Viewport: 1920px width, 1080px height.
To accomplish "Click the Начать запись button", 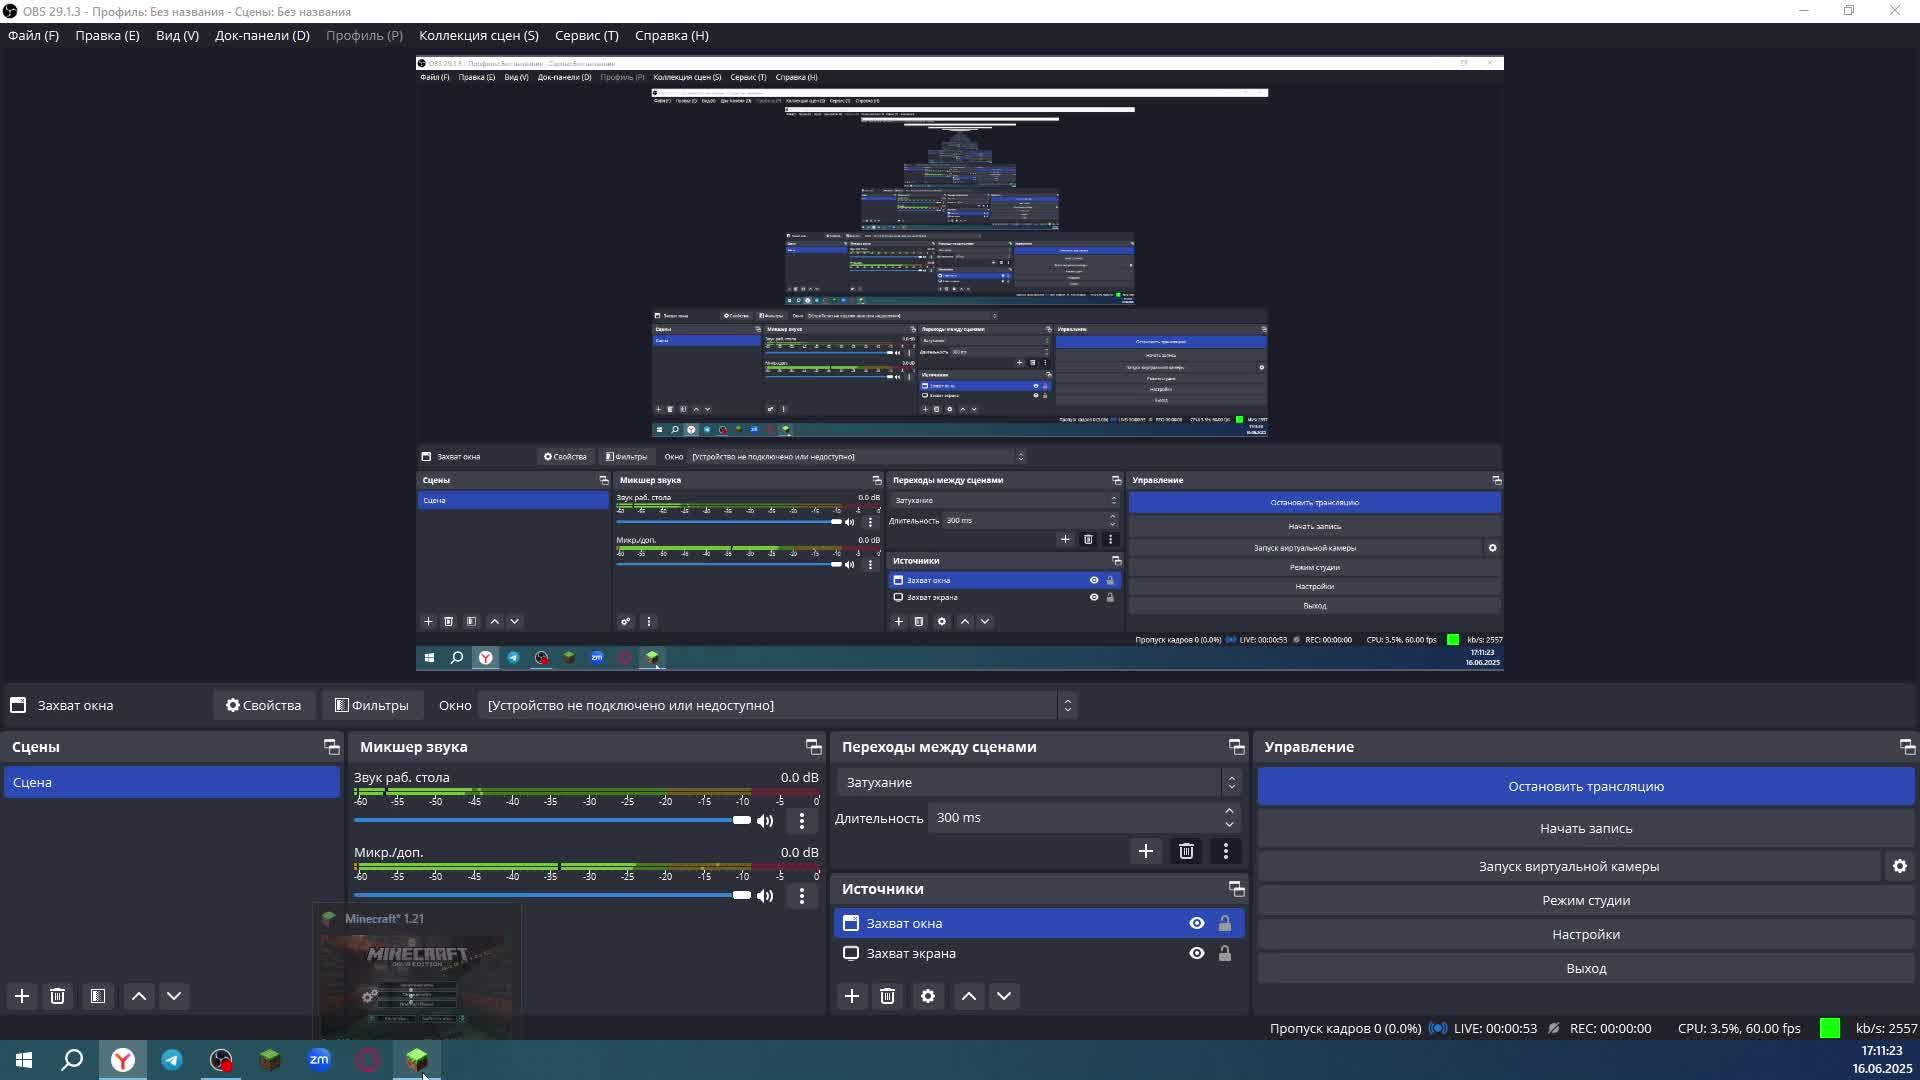I will pyautogui.click(x=1585, y=829).
